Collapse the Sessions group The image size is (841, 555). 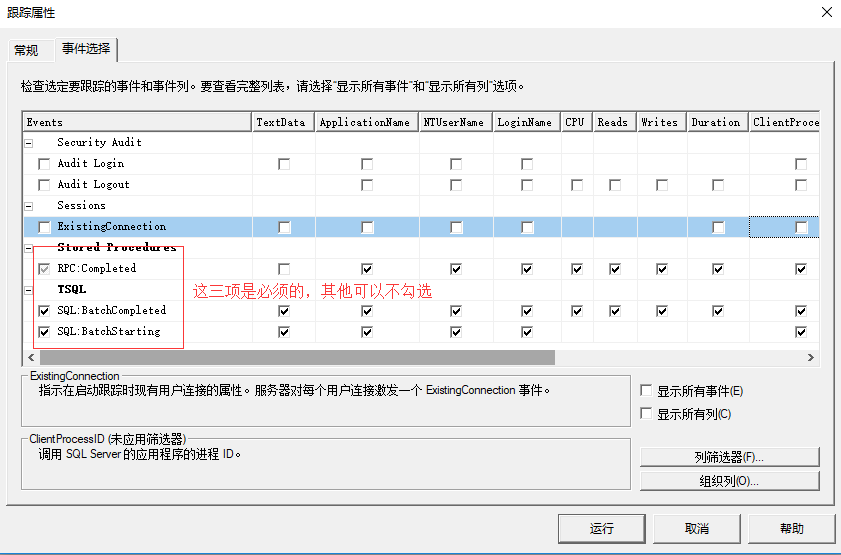(29, 206)
